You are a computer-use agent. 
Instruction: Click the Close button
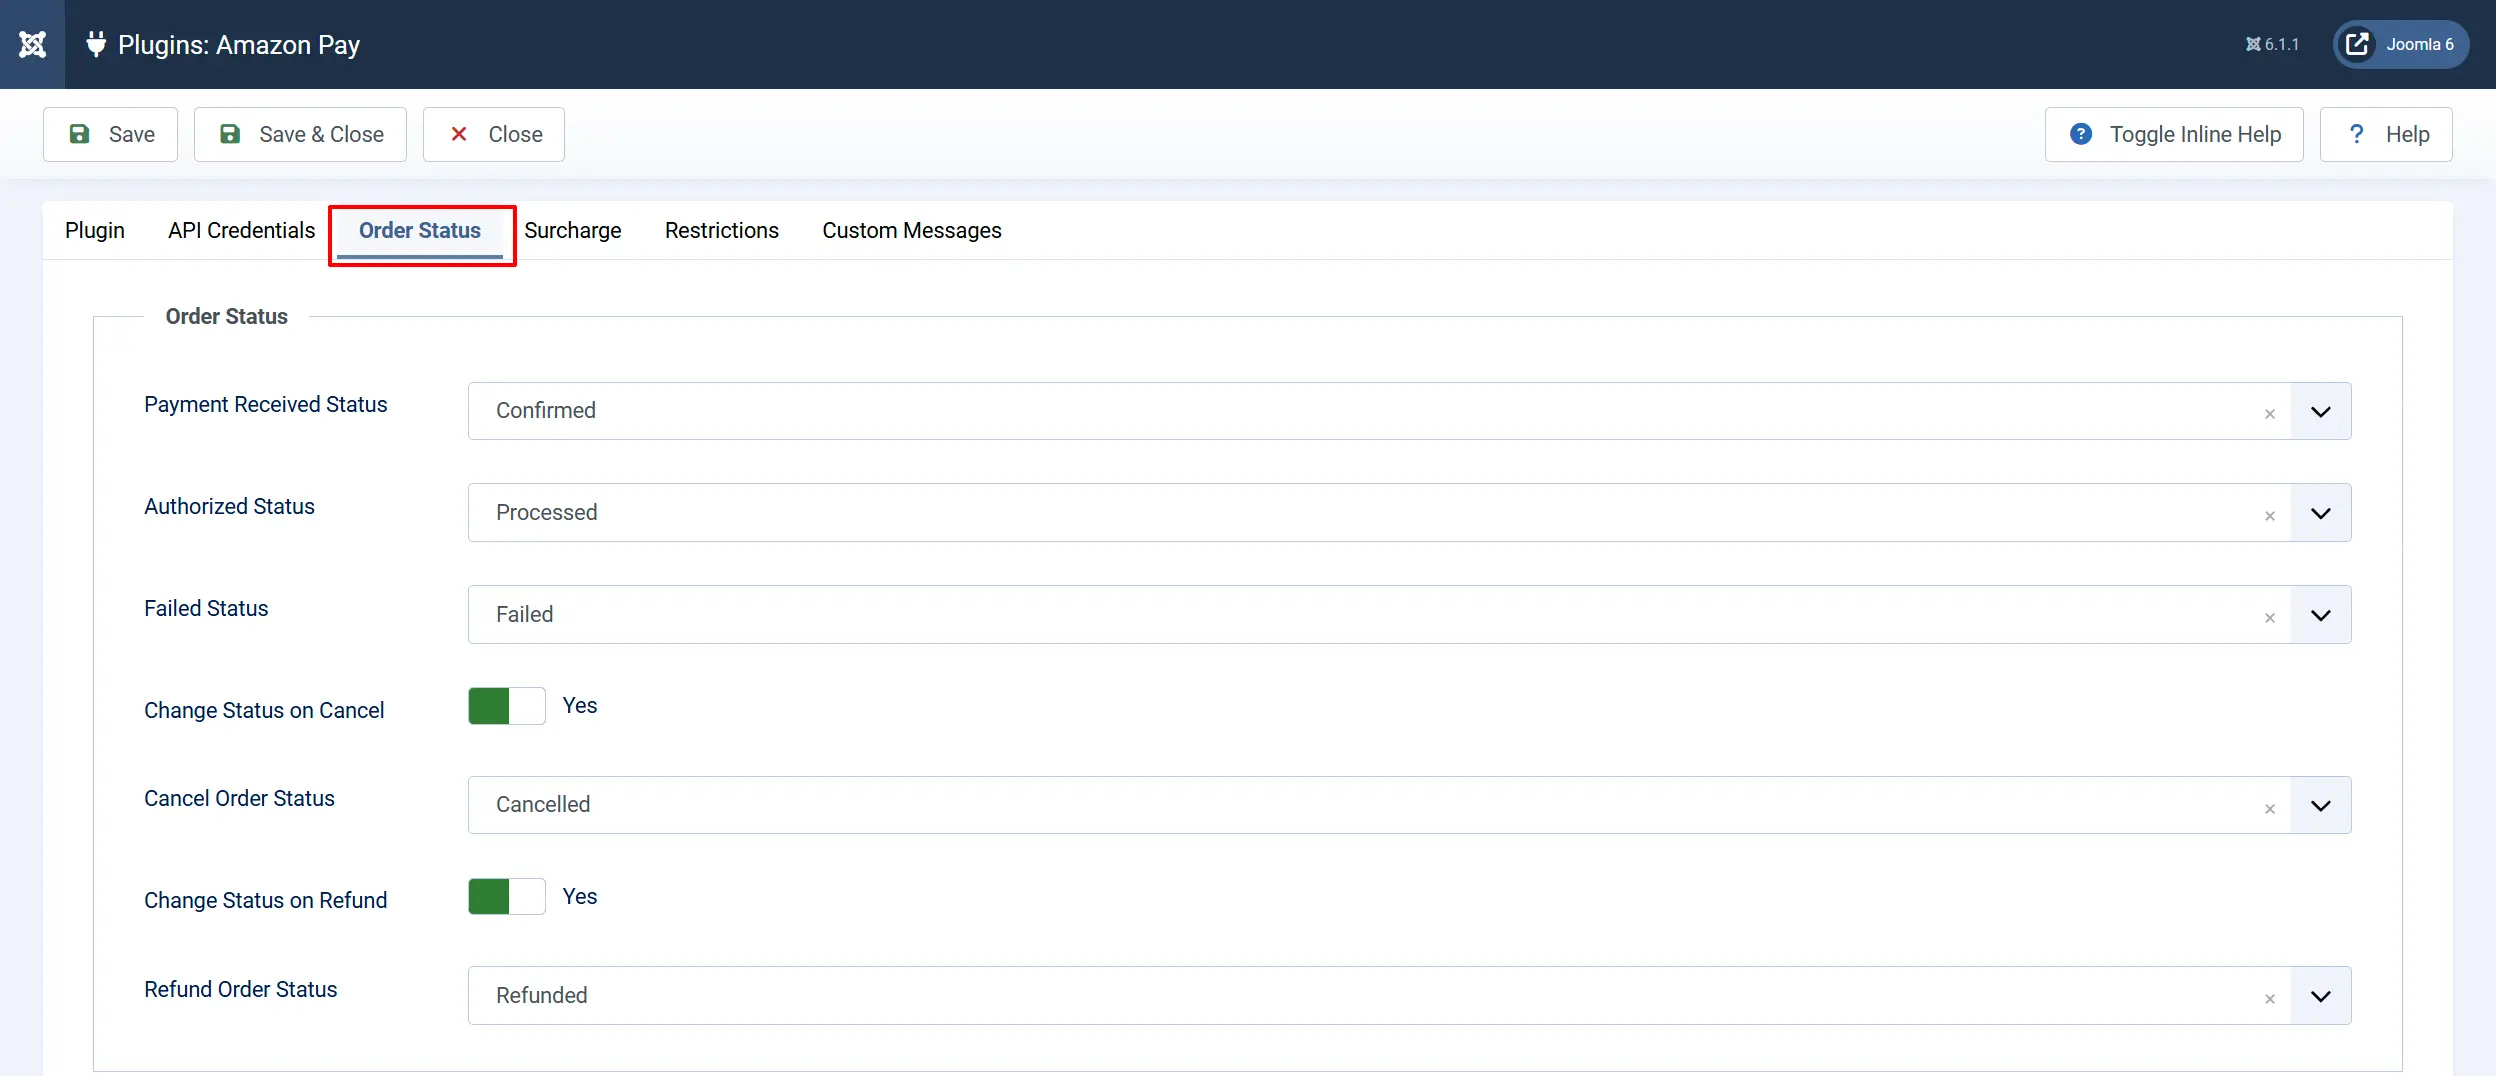494,134
